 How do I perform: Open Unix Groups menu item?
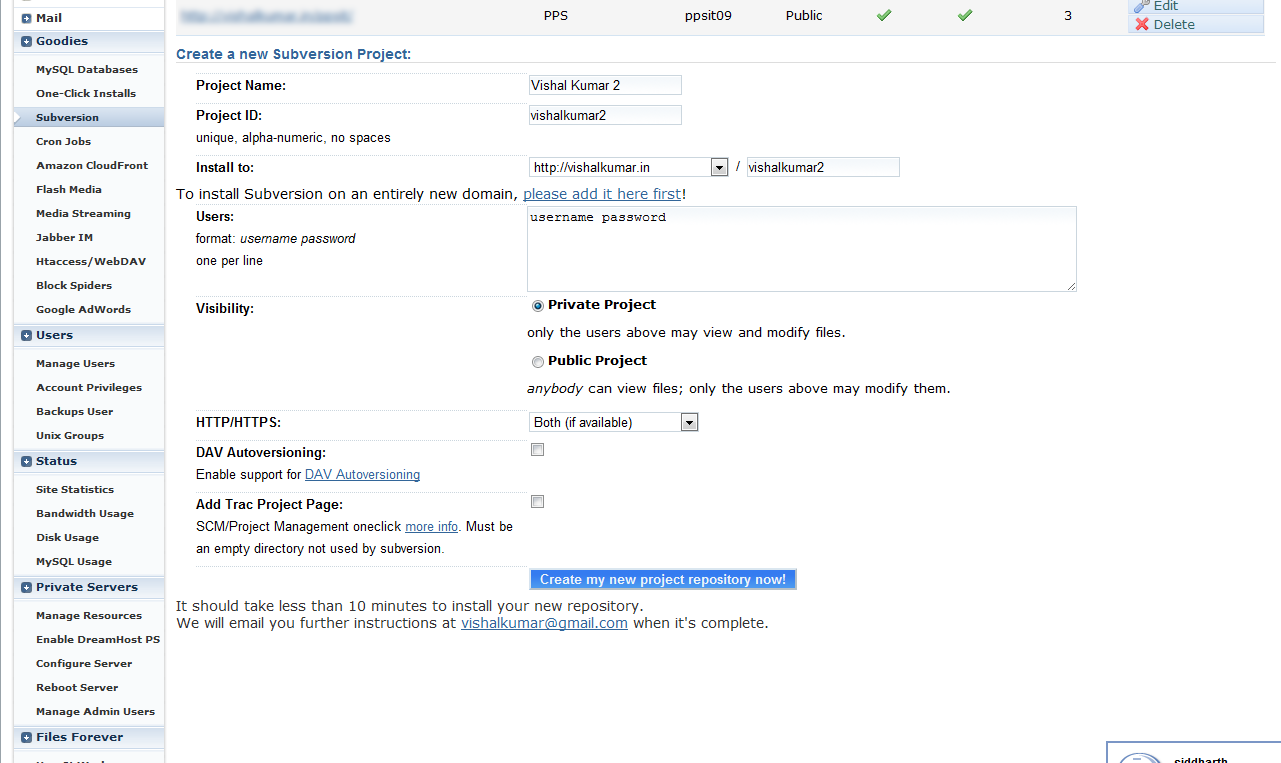point(70,435)
